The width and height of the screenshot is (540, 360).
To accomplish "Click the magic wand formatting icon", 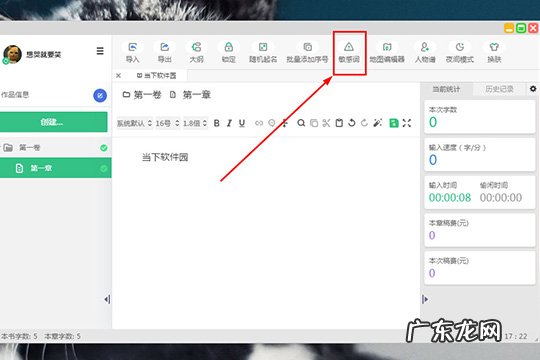I will click(x=377, y=123).
